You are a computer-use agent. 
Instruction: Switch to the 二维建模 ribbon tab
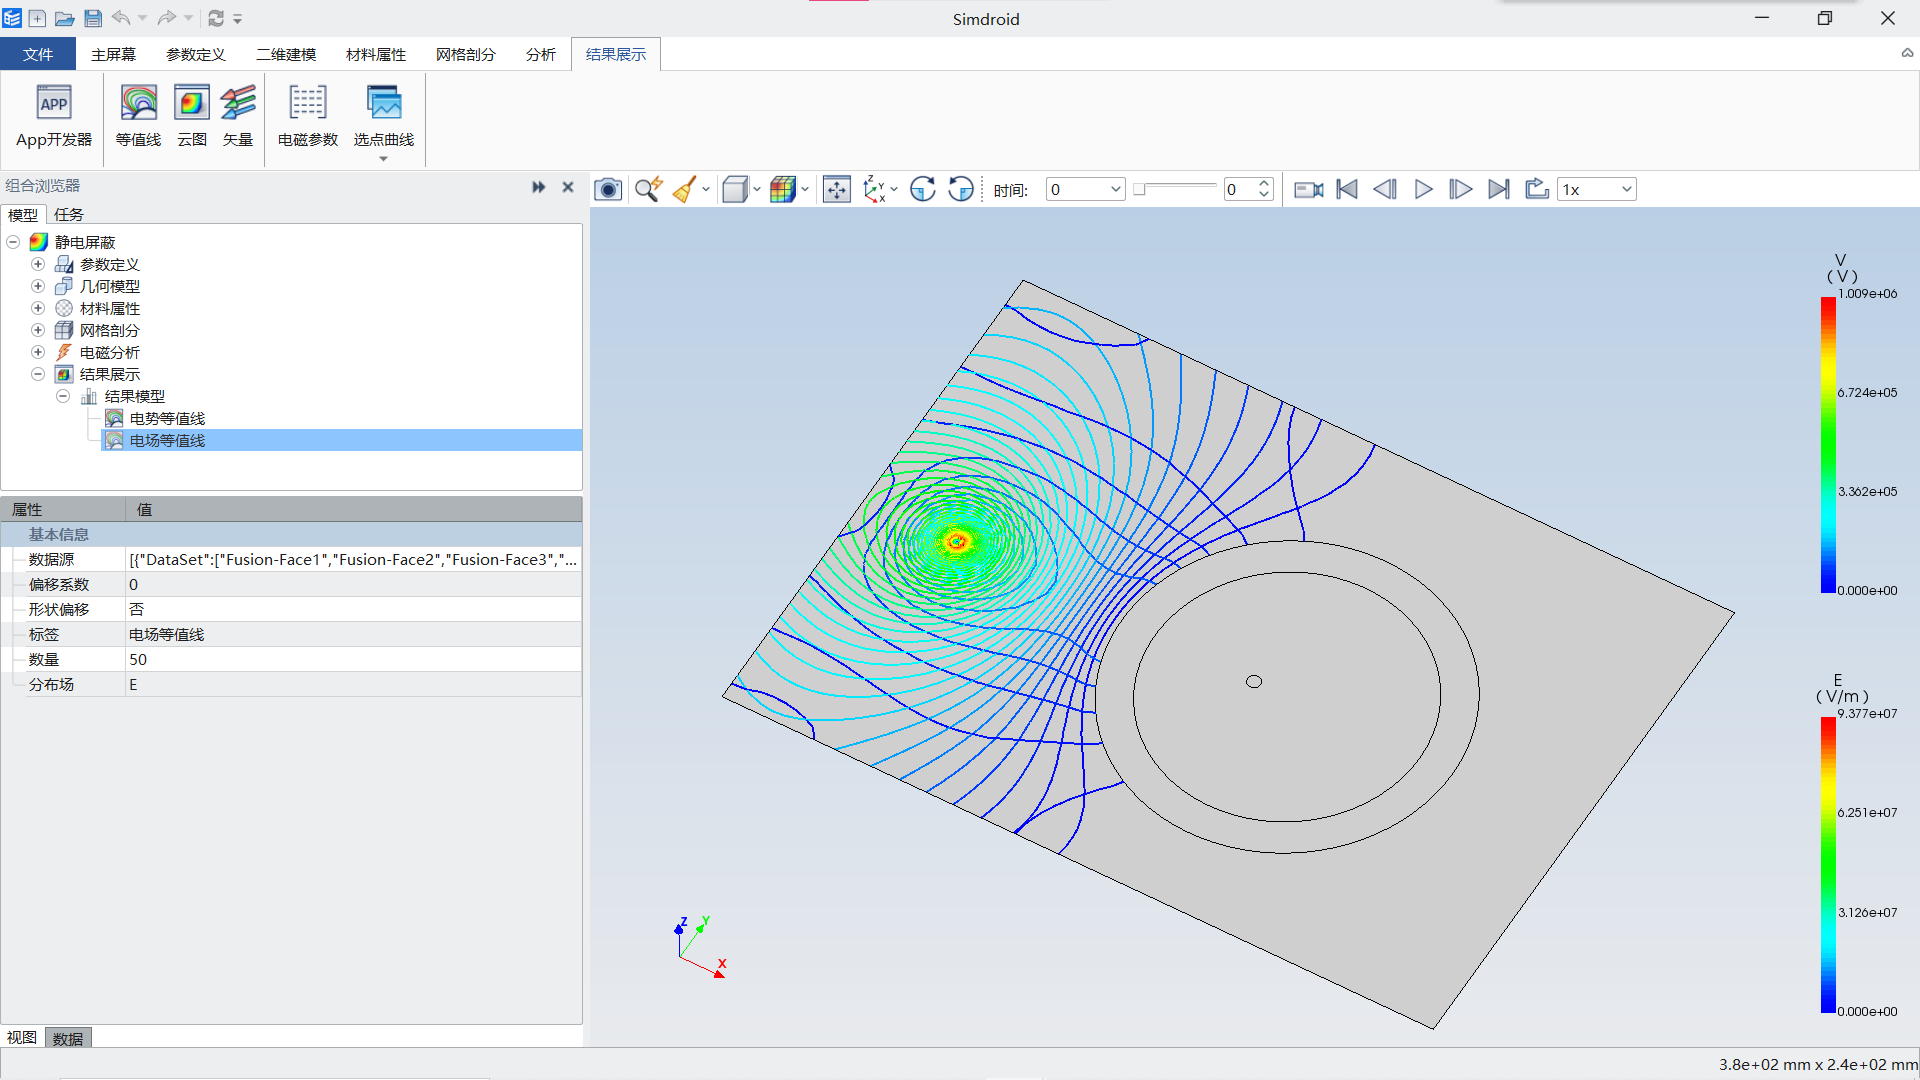(286, 54)
